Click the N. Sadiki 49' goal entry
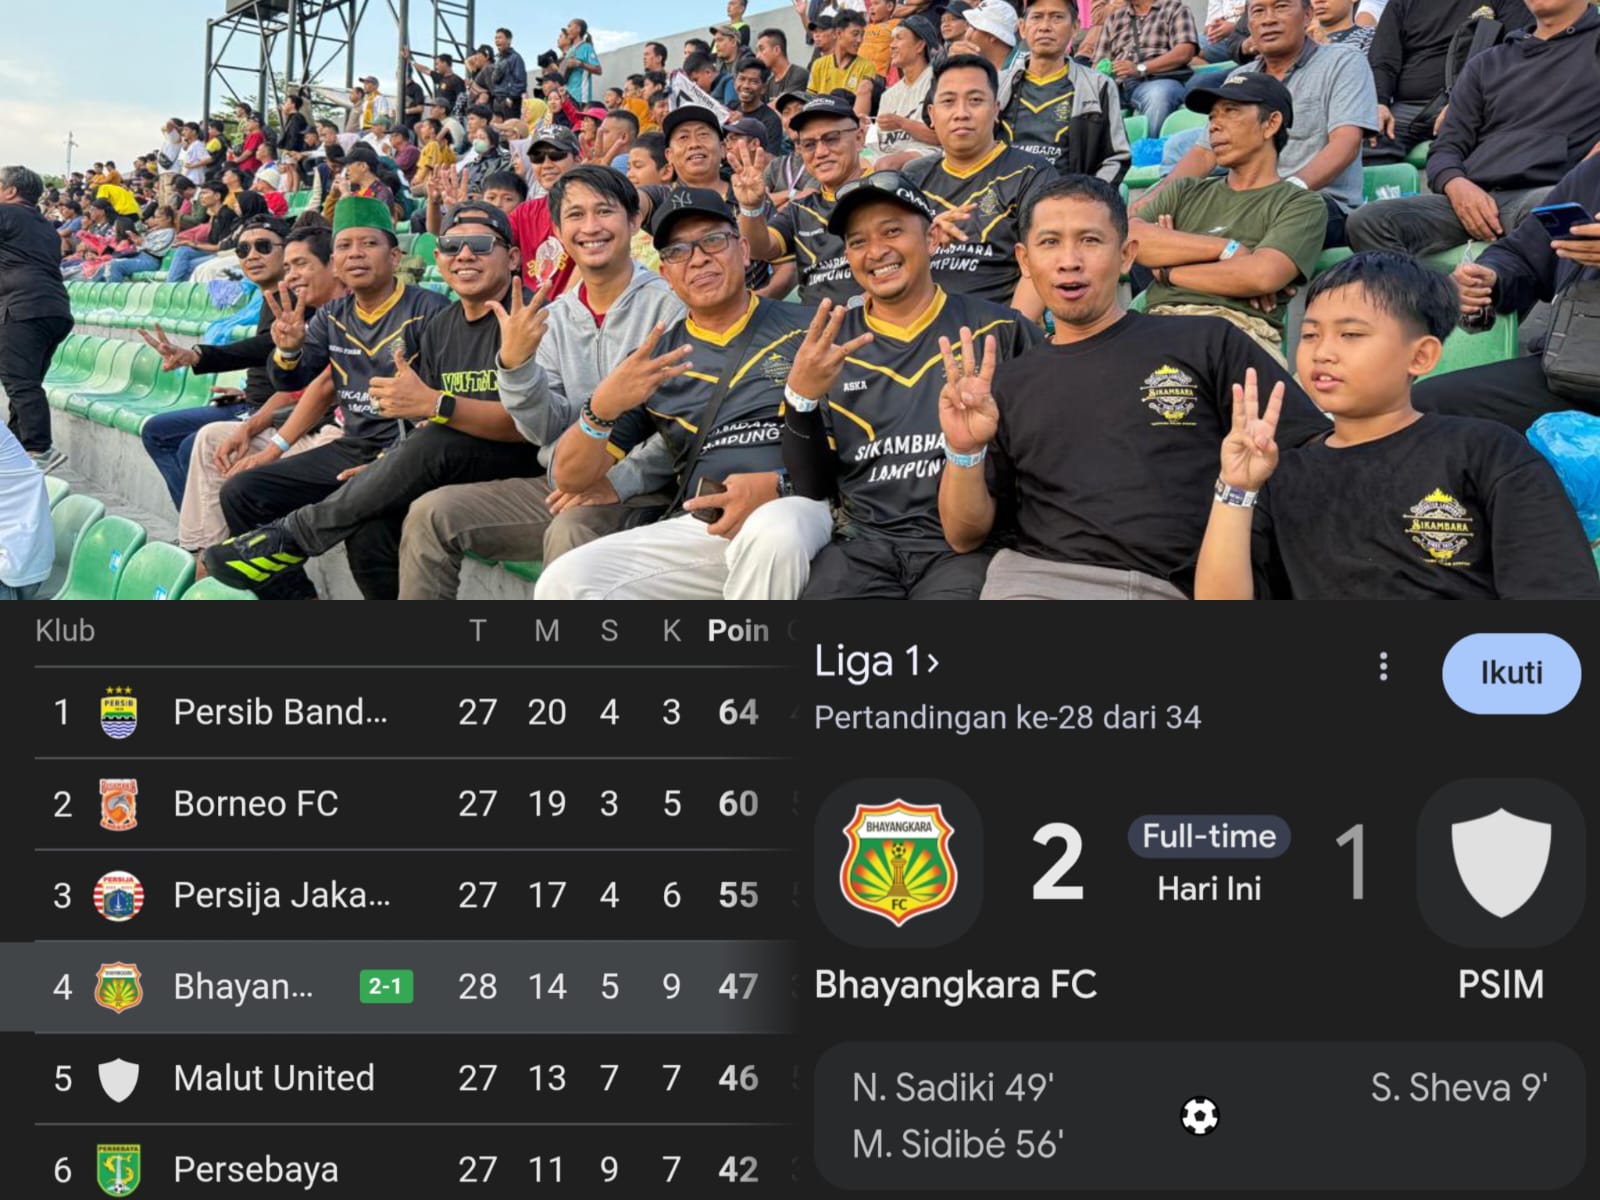The width and height of the screenshot is (1600, 1200). pyautogui.click(x=953, y=1087)
